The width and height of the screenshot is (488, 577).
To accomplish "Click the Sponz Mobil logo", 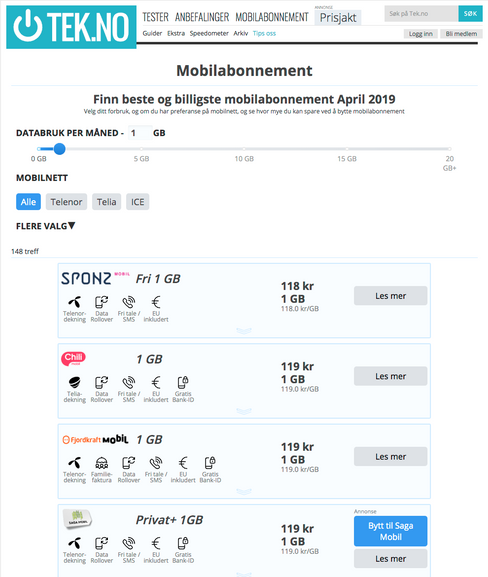I will point(95,279).
